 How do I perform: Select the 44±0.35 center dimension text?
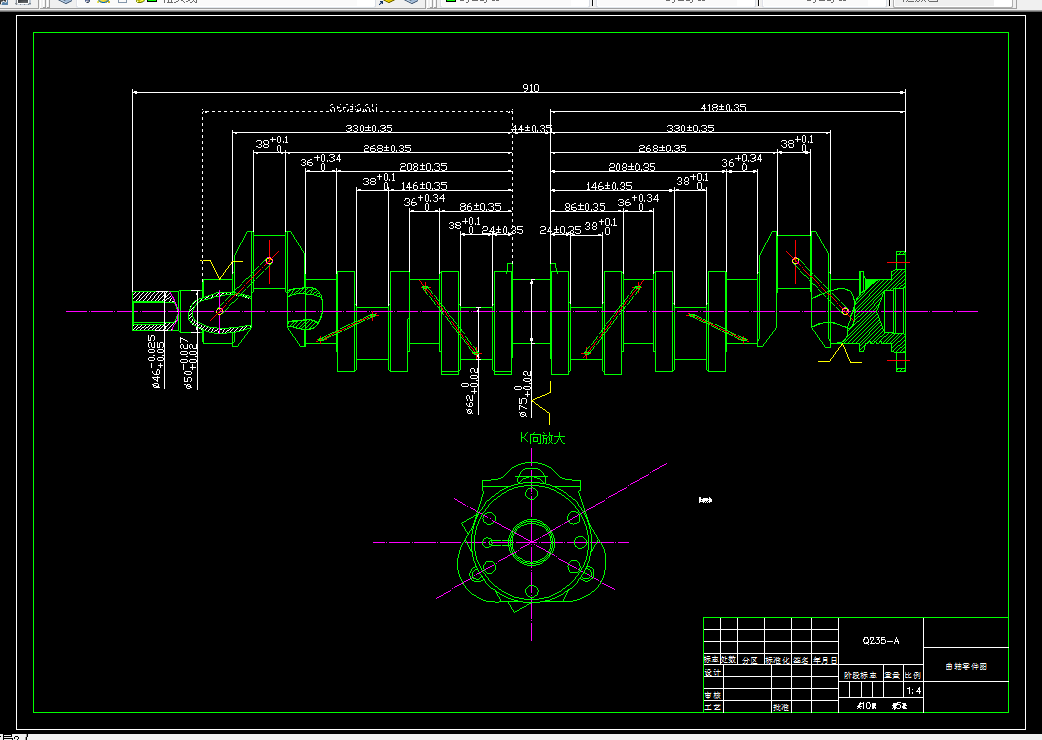pos(532,129)
